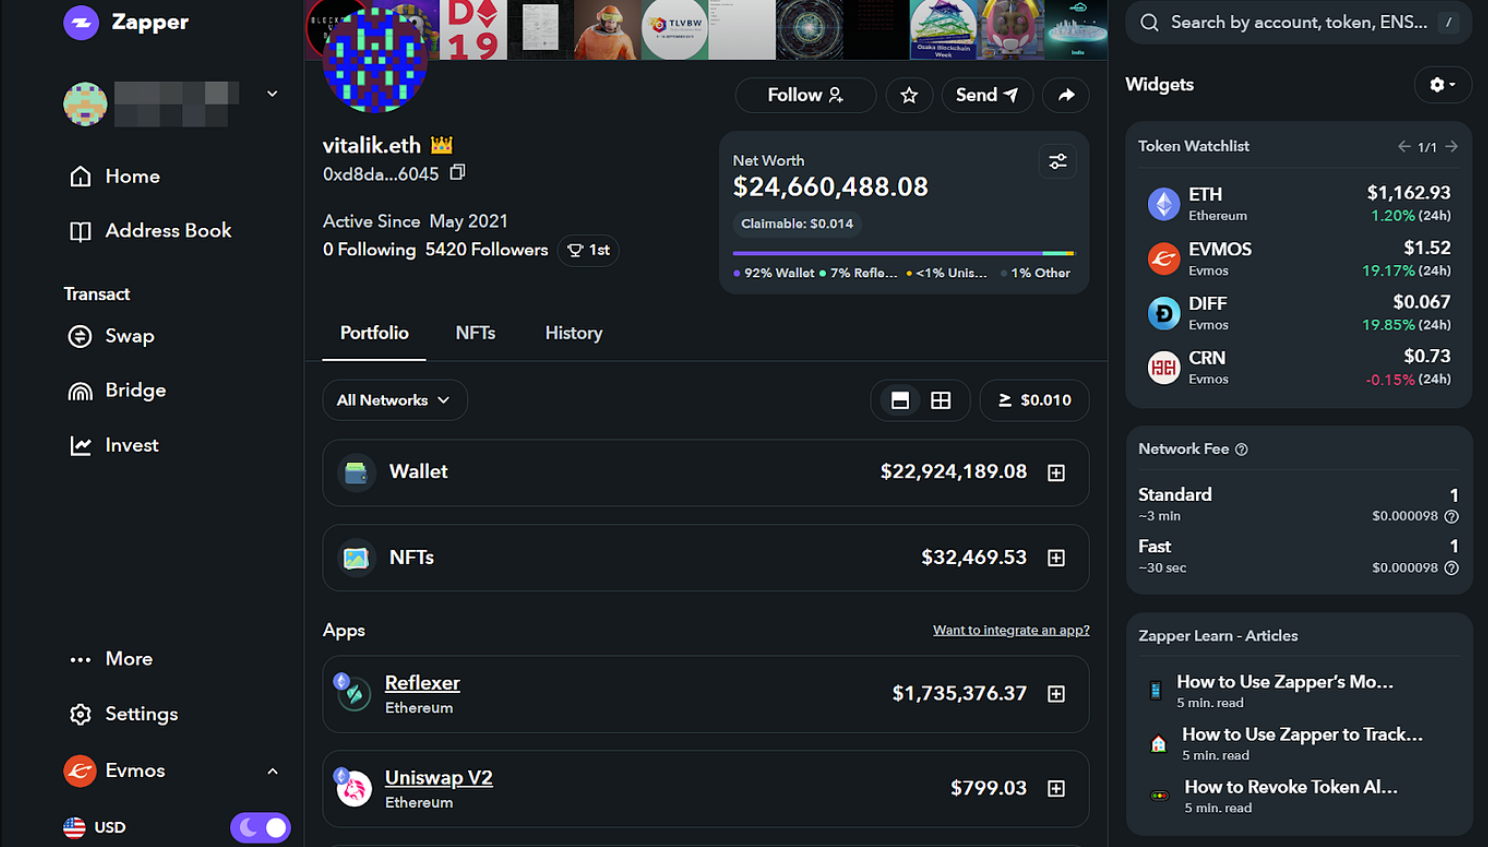The image size is (1488, 847).
Task: Change the minimum balance $0.010 filter
Action: [x=1034, y=400]
